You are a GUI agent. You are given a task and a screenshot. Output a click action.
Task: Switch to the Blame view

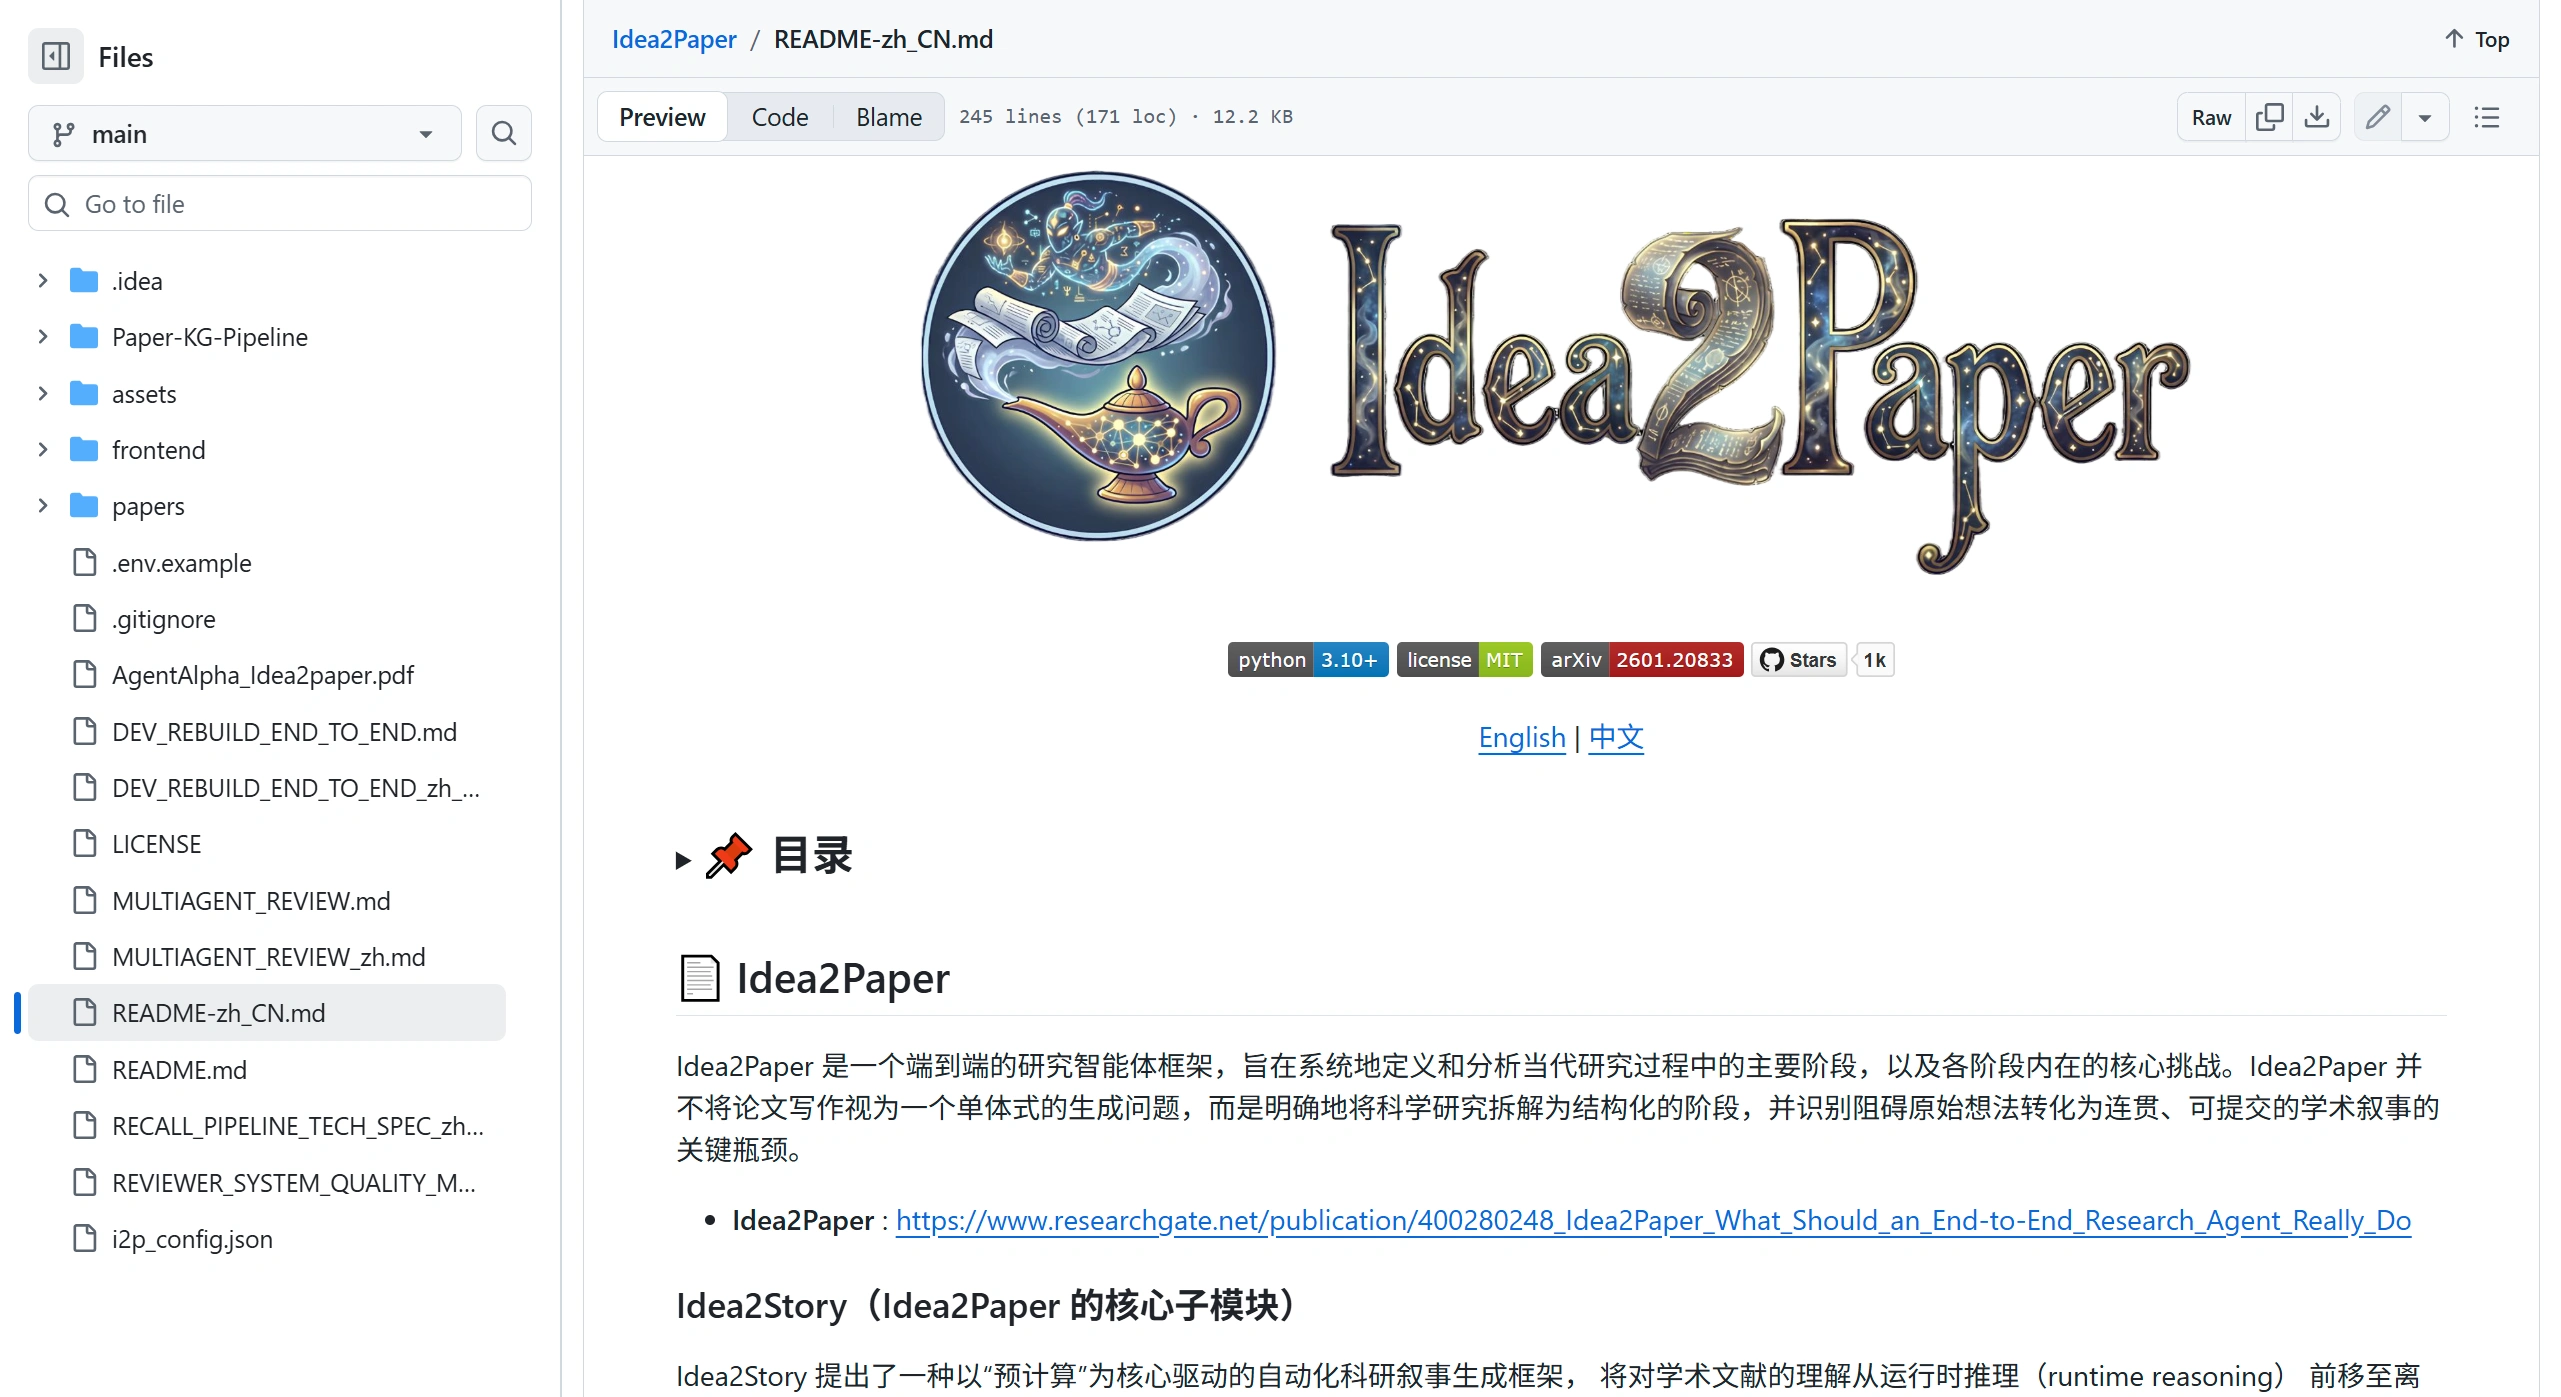click(x=888, y=116)
